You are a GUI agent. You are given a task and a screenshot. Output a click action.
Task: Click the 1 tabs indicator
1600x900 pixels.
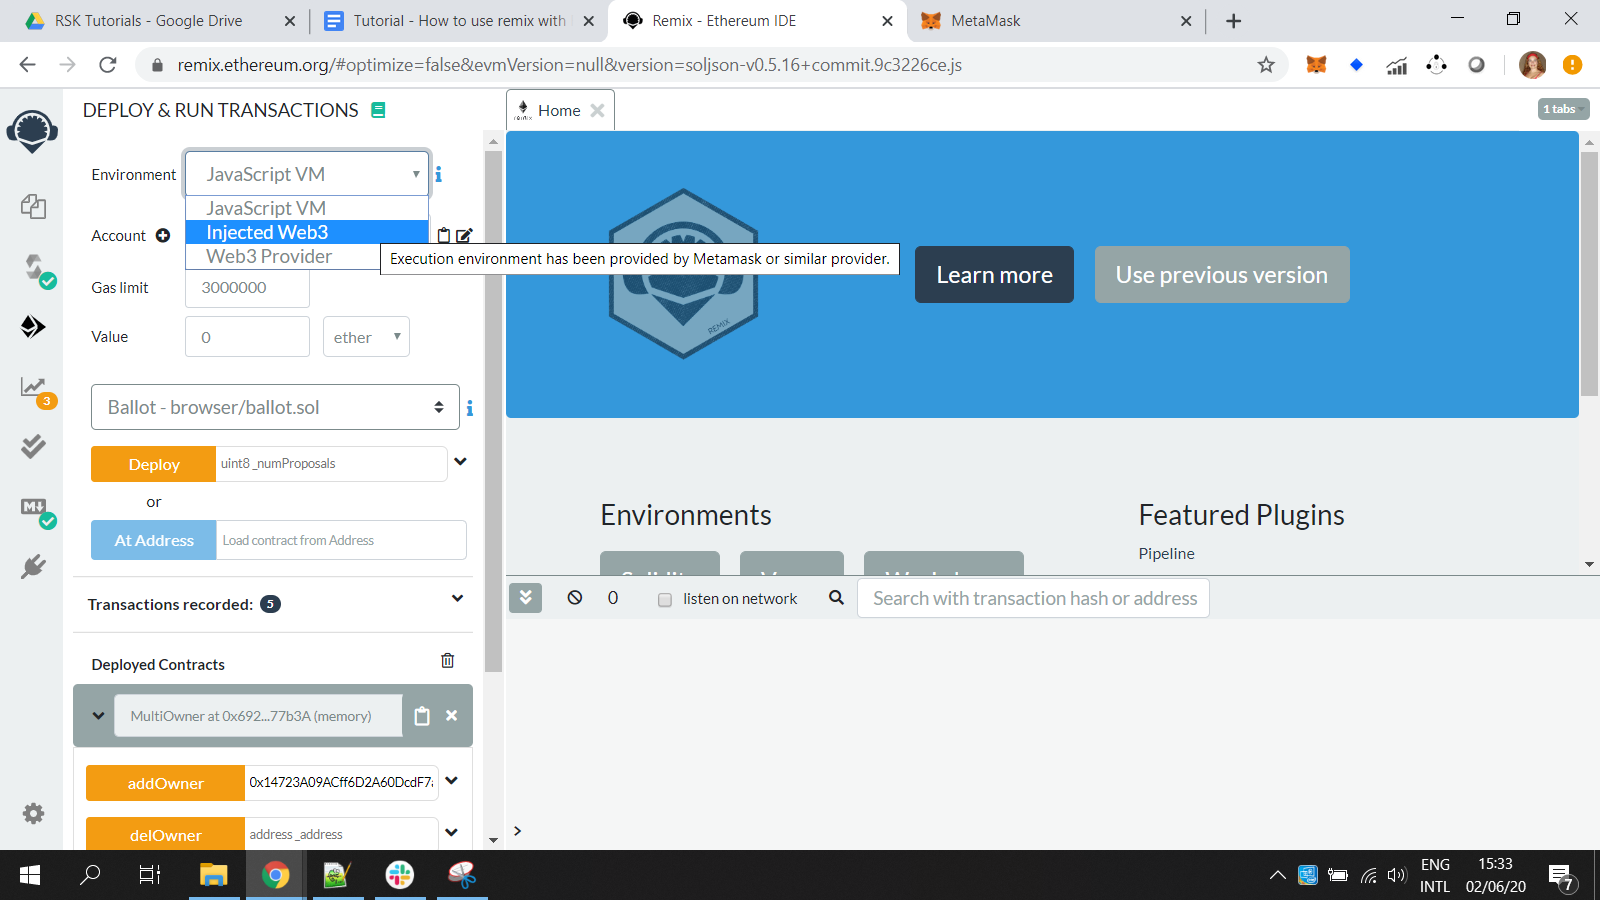(x=1563, y=109)
